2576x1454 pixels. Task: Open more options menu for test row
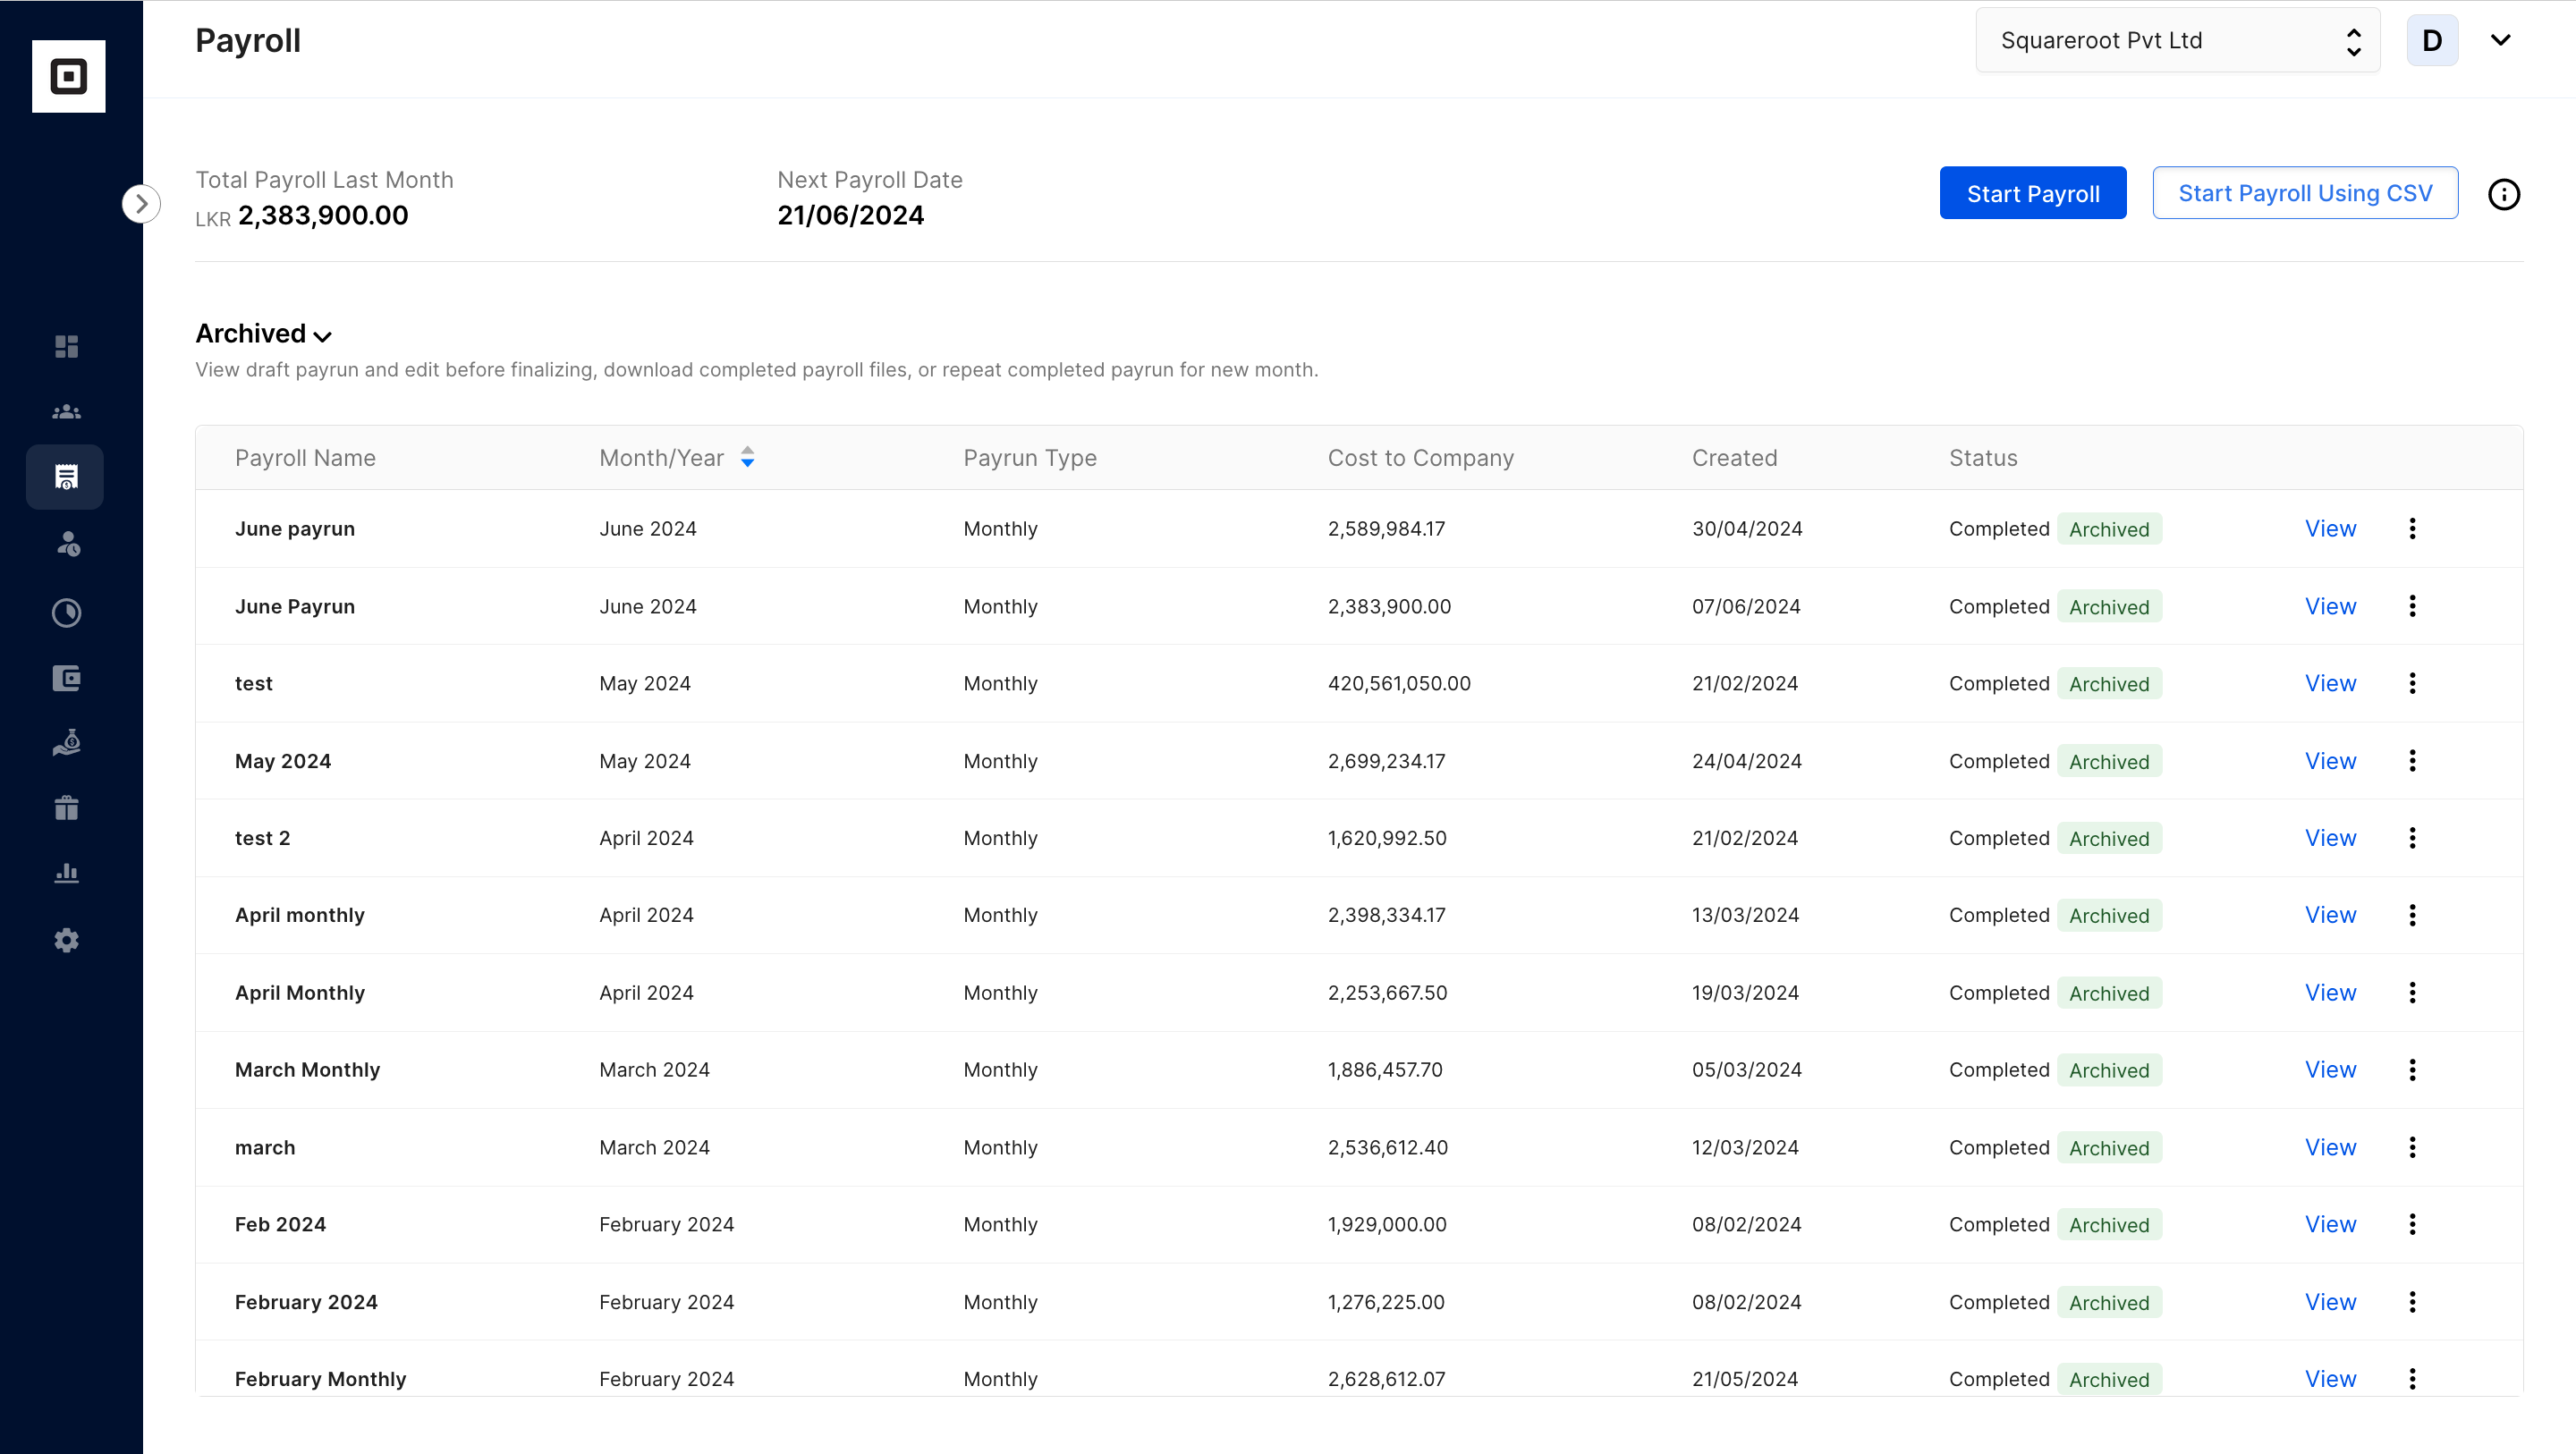[2412, 683]
